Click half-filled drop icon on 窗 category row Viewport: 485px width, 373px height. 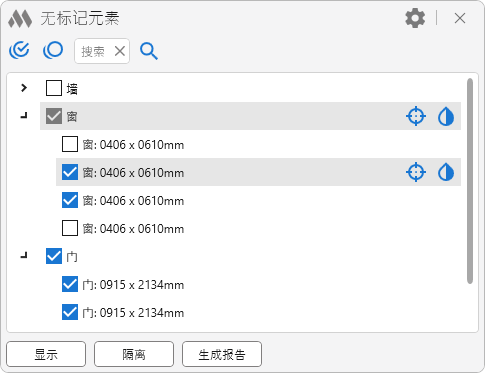click(x=446, y=116)
